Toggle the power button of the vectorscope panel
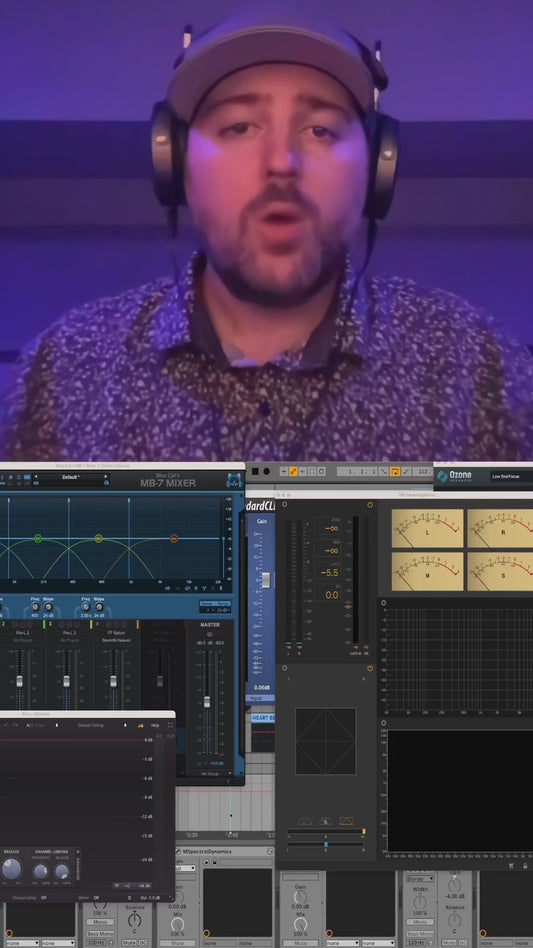This screenshot has width=533, height=948. point(370,668)
